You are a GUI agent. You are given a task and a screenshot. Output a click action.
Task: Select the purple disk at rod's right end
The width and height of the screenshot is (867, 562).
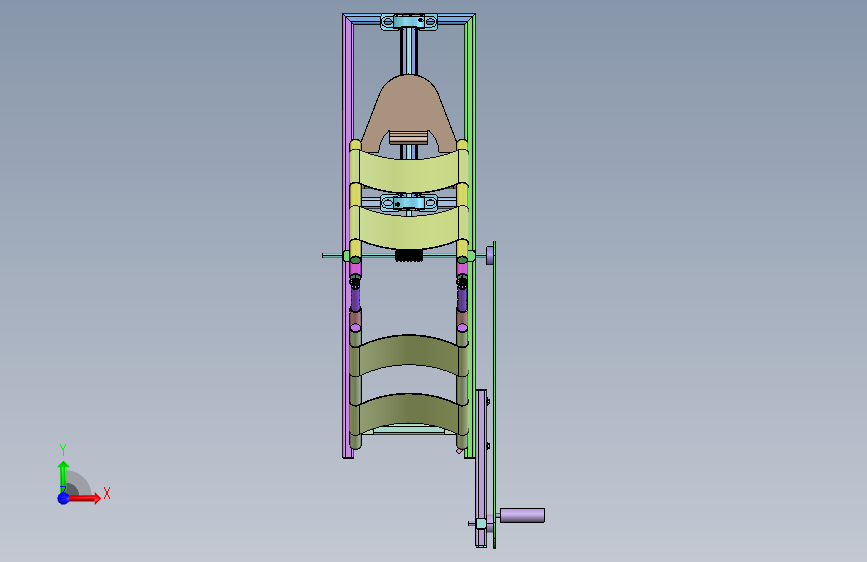tap(489, 256)
